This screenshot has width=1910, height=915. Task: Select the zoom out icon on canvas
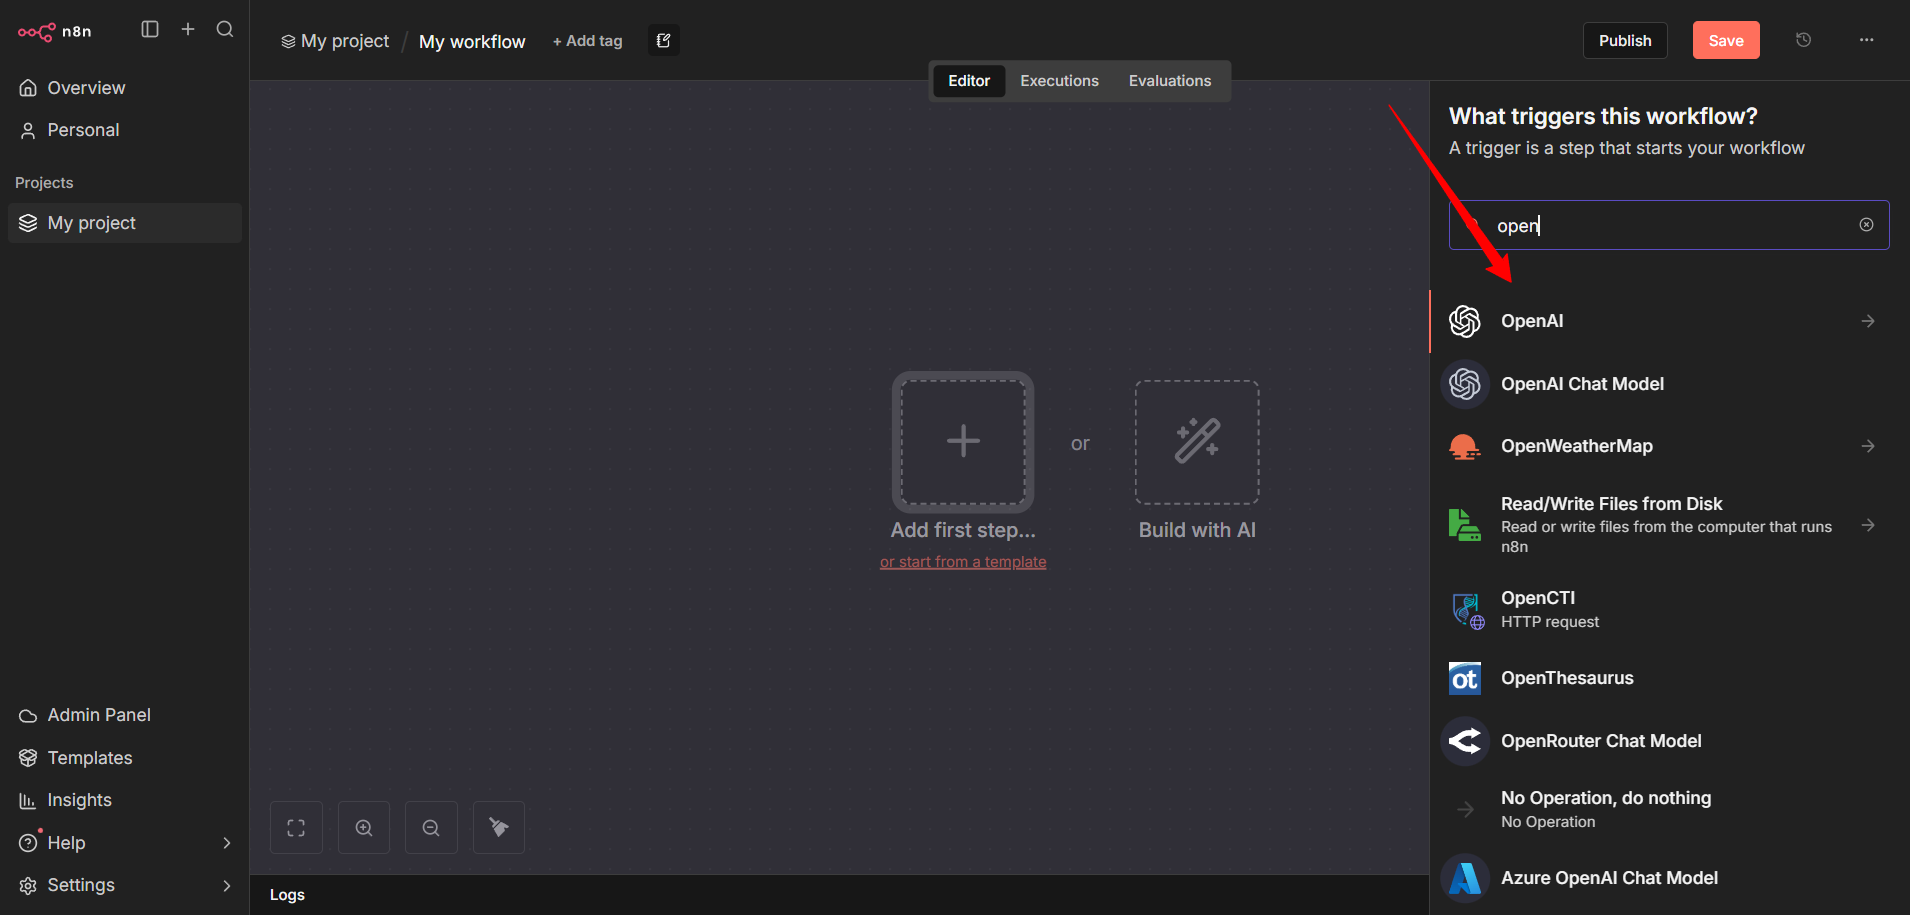[x=430, y=827]
